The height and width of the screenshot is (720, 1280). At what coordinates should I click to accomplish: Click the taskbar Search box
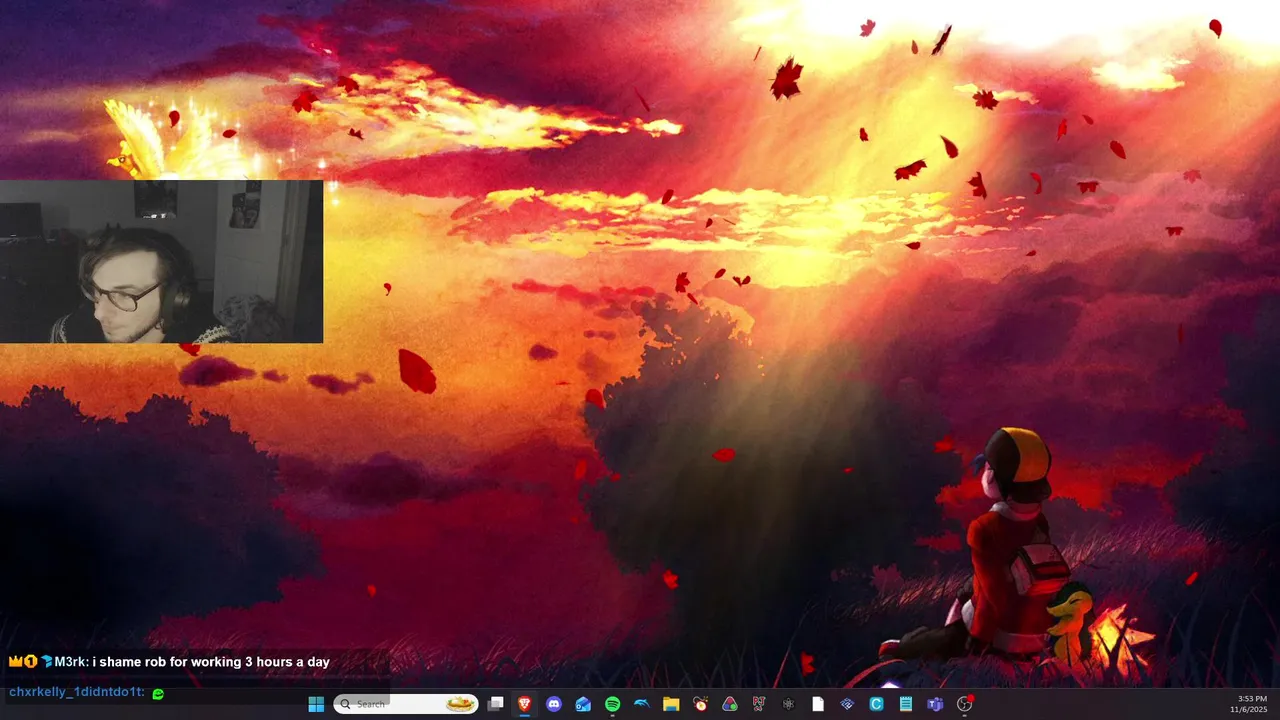click(406, 704)
